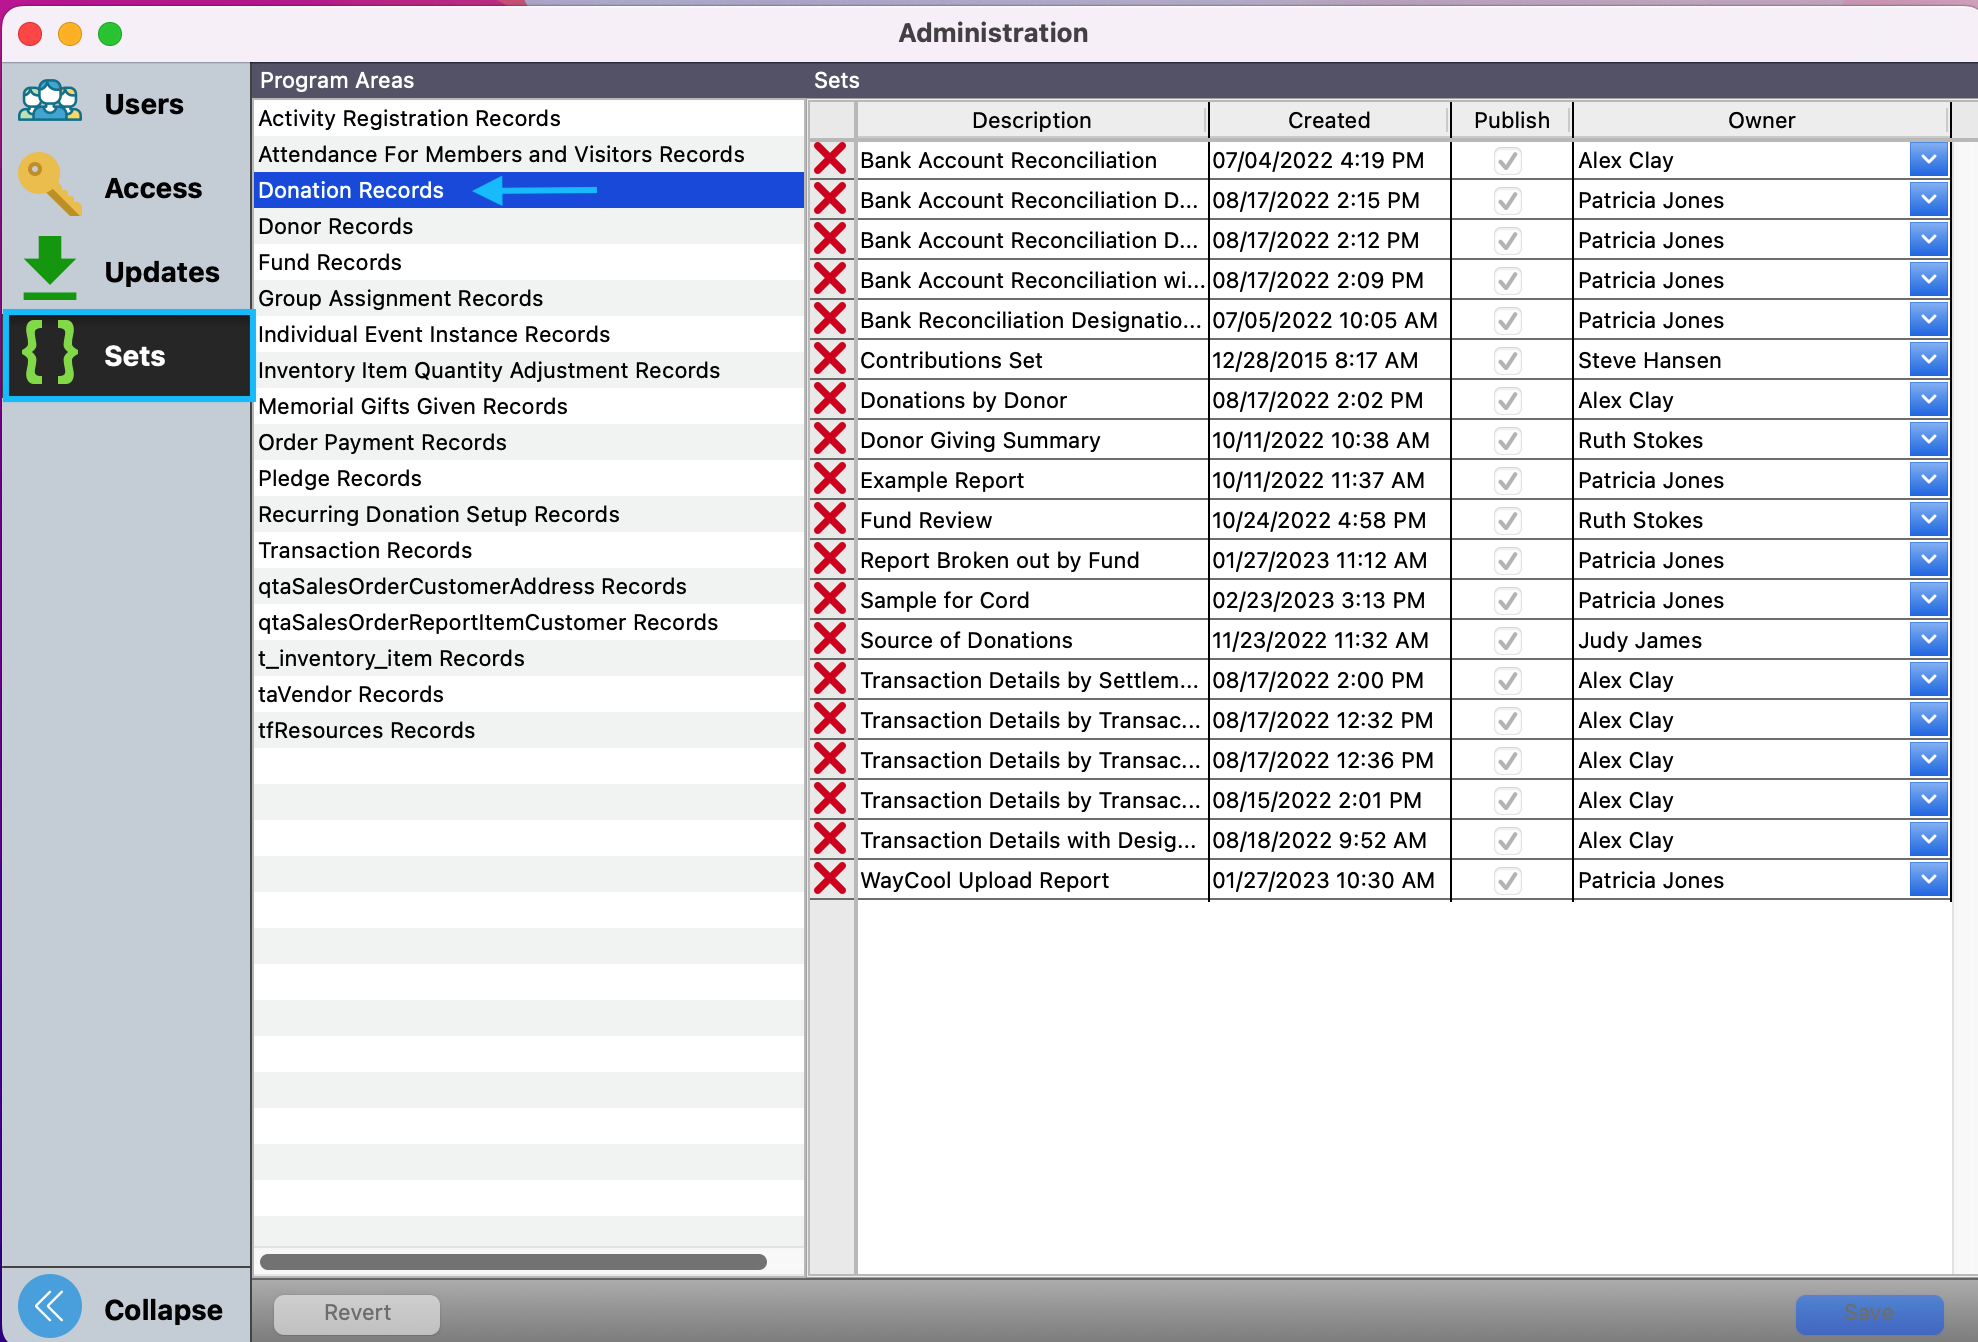Open Updates via green download arrow
Screen dimensions: 1978x1342
pyautogui.click(x=50, y=268)
